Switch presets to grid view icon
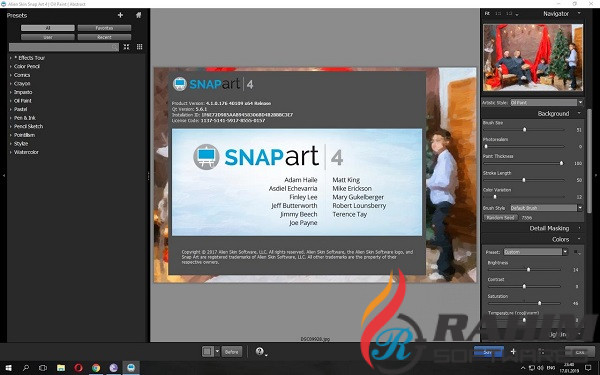Screen dimensions: 600x375 (139, 47)
